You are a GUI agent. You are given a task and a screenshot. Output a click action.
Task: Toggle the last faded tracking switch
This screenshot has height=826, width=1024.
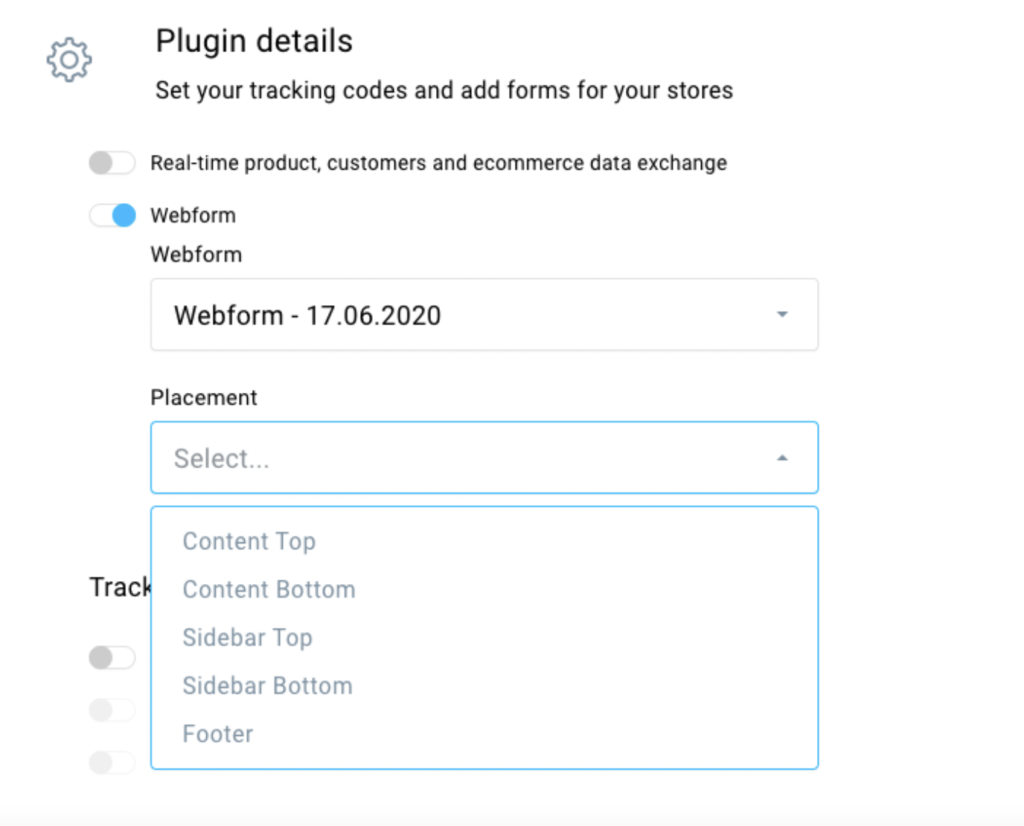tap(112, 762)
